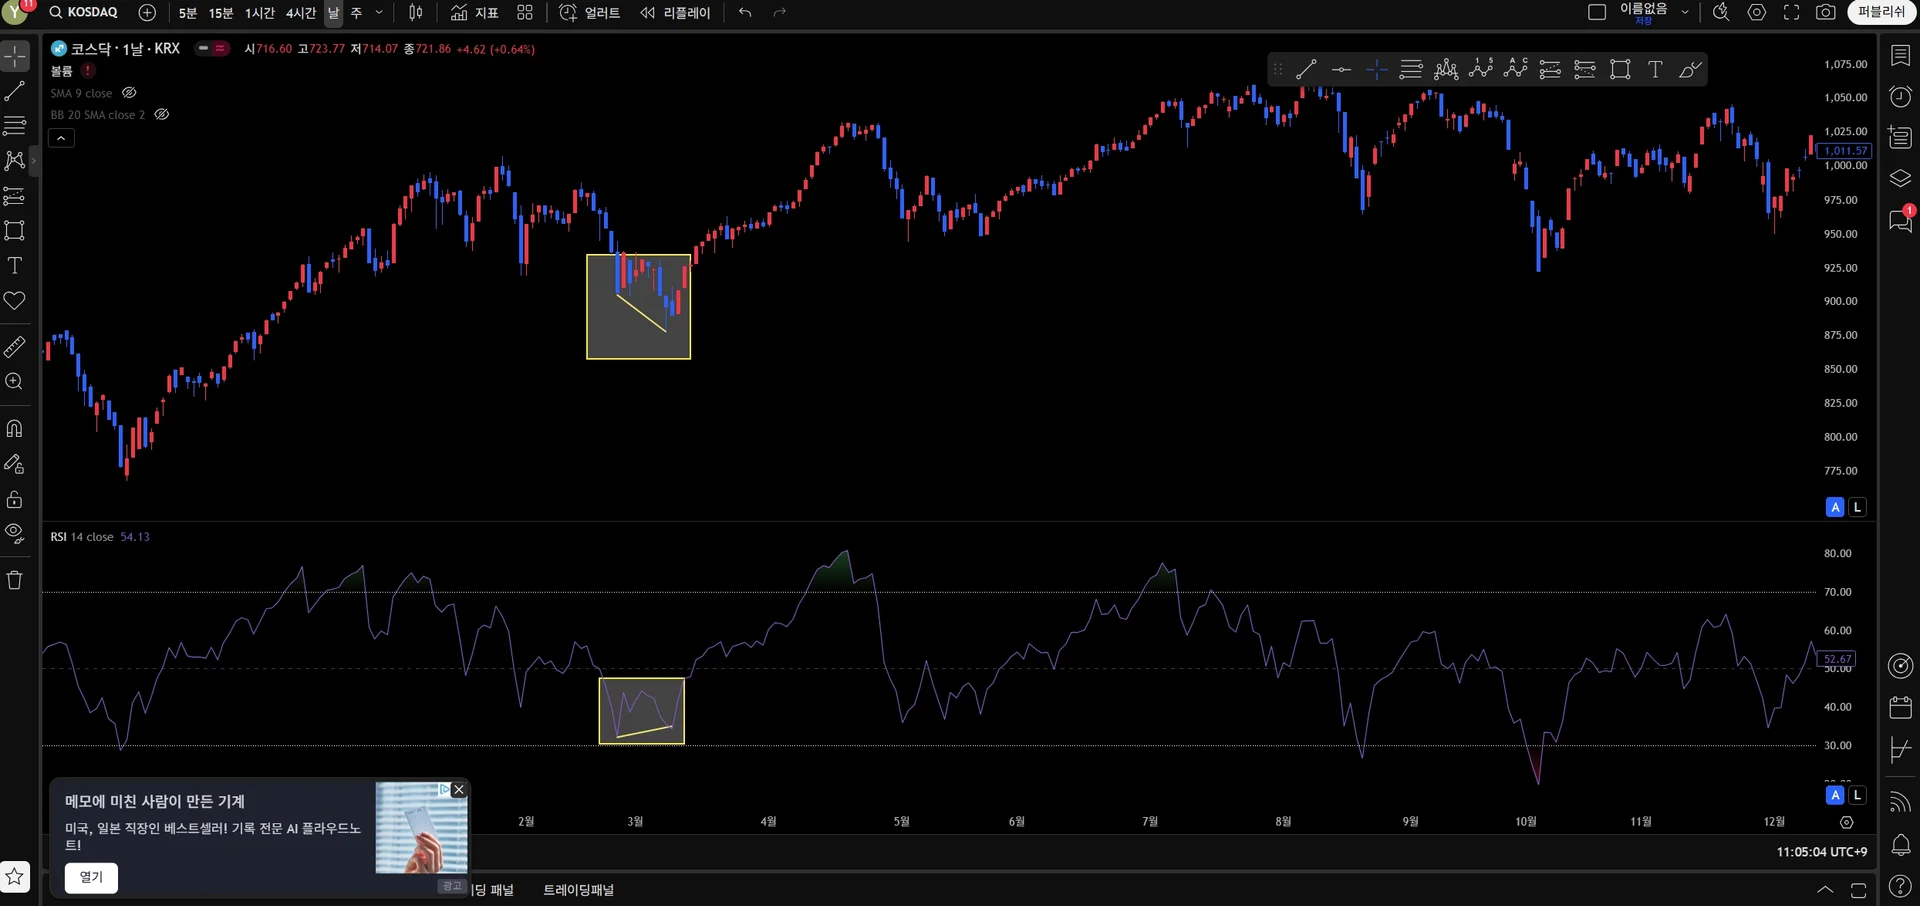1920x906 pixels.
Task: Open the alerts clock panel icon
Action: (x=1900, y=96)
